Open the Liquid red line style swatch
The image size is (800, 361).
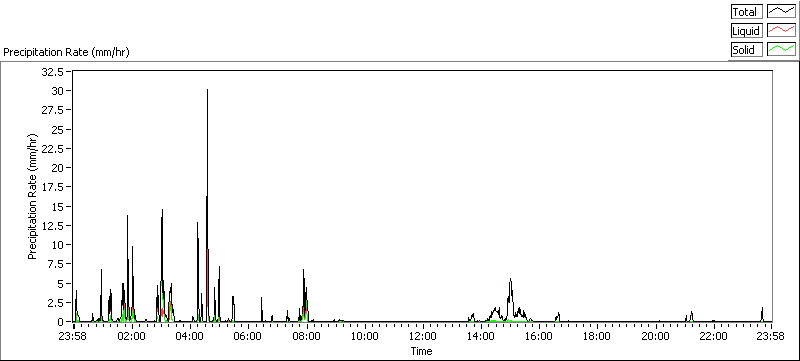pyautogui.click(x=782, y=31)
